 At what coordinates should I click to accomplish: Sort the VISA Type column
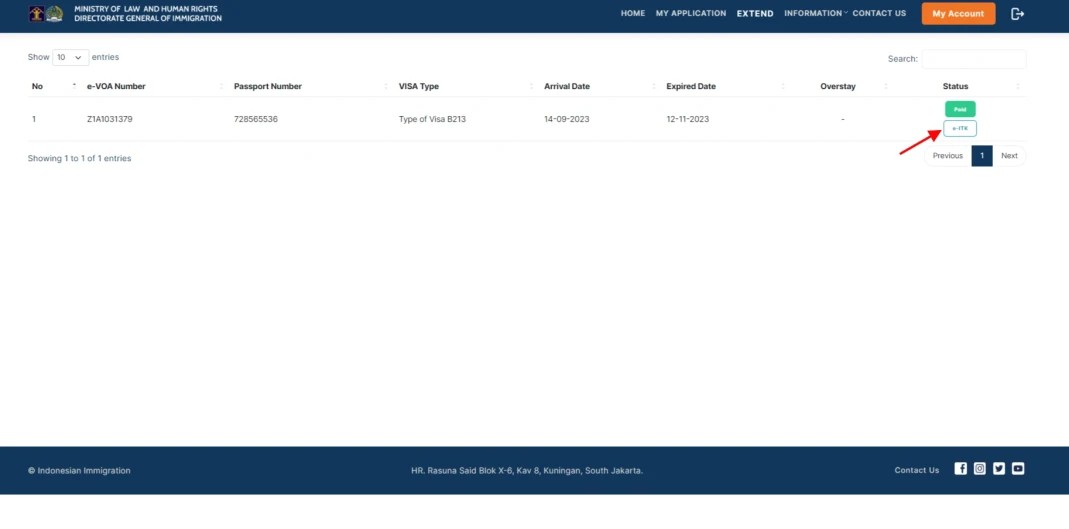pyautogui.click(x=532, y=86)
